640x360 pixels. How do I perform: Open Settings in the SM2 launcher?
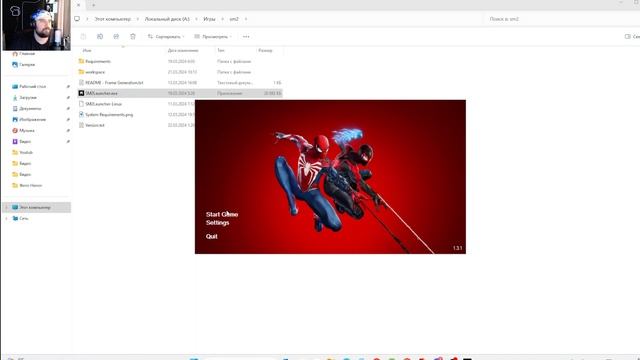[x=217, y=223]
